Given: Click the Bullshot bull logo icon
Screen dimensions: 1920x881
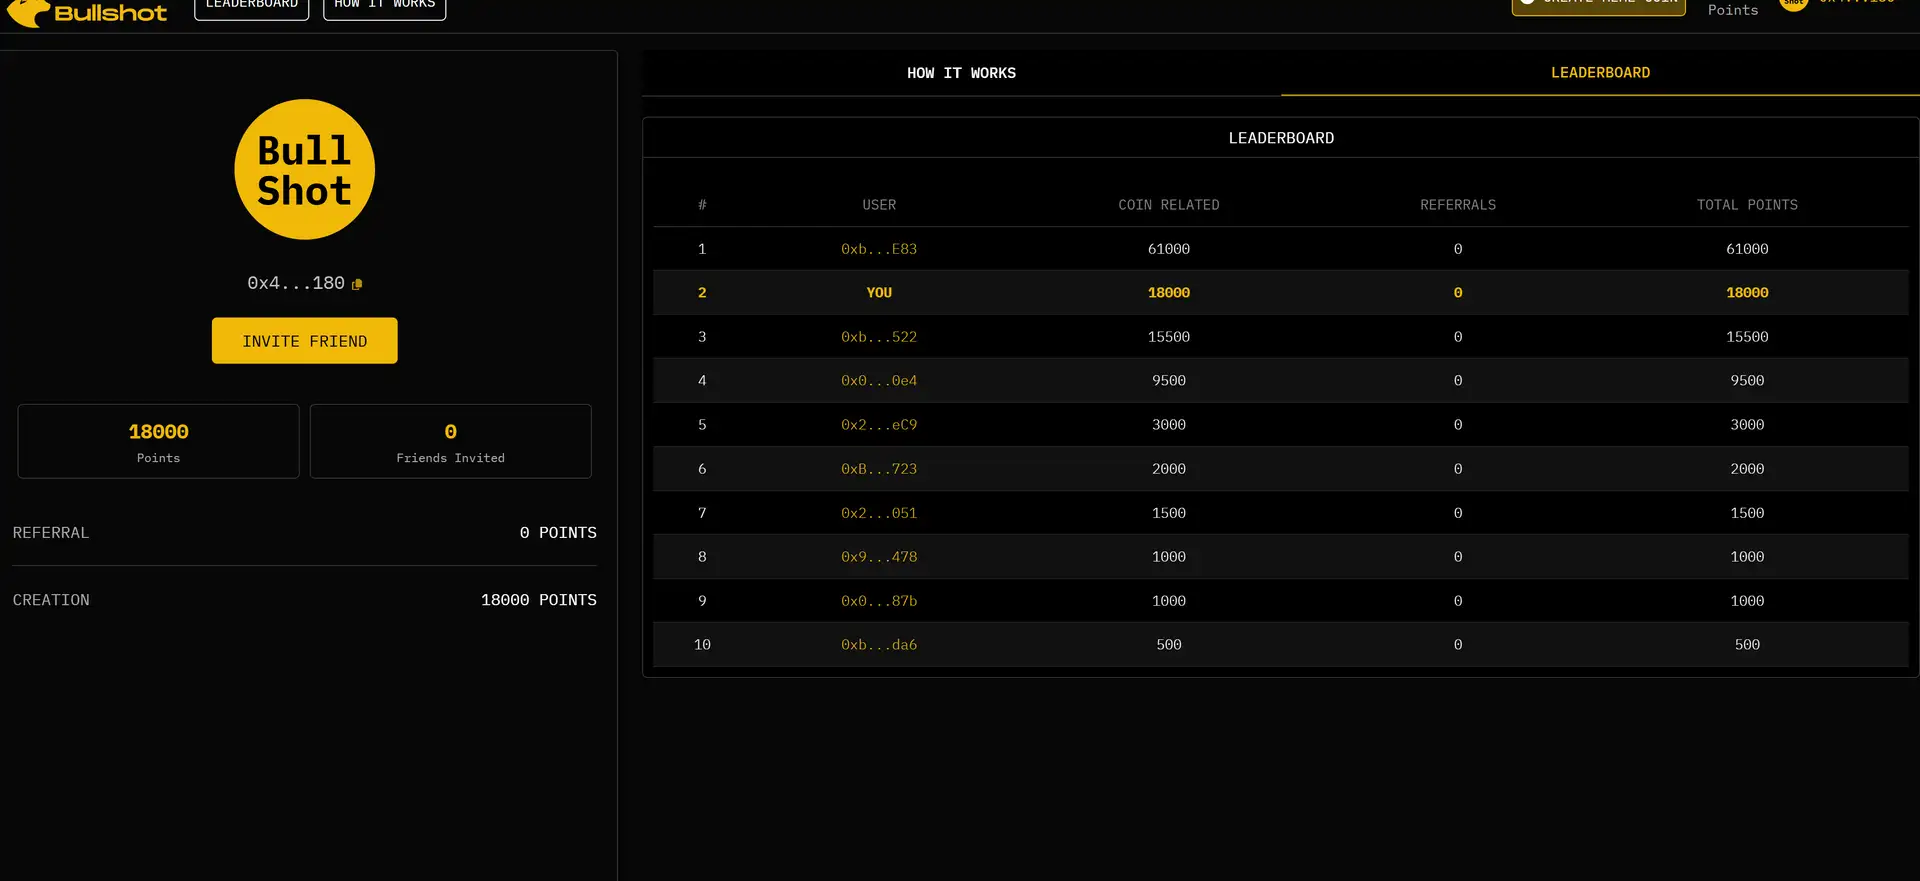Looking at the screenshot, I should 28,12.
